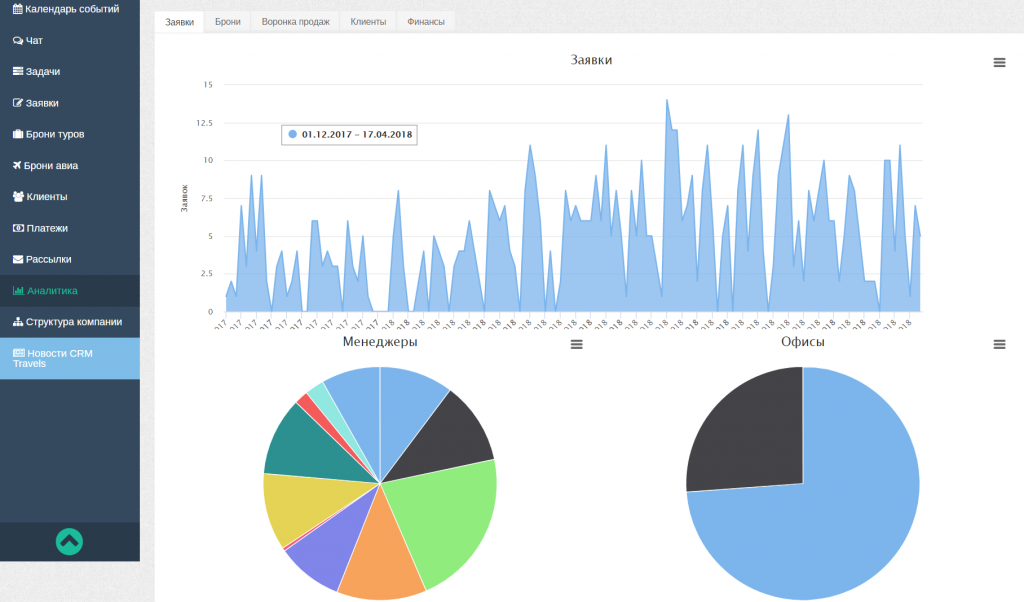This screenshot has width=1024, height=602.
Task: Toggle the 01.12.2017 – 17.04.2018 legend series
Action: 349,135
